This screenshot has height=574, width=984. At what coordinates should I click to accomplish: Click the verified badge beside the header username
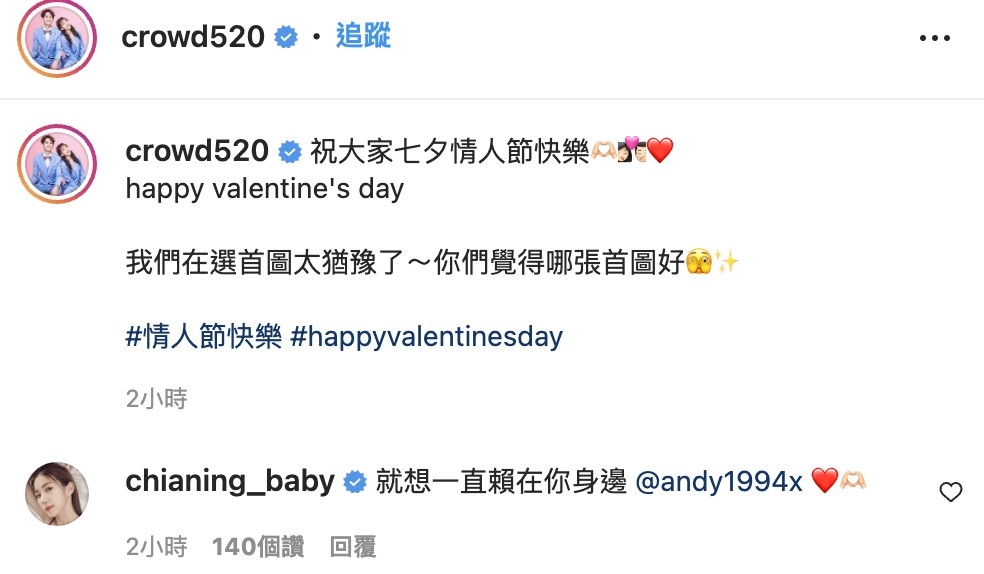pos(287,38)
